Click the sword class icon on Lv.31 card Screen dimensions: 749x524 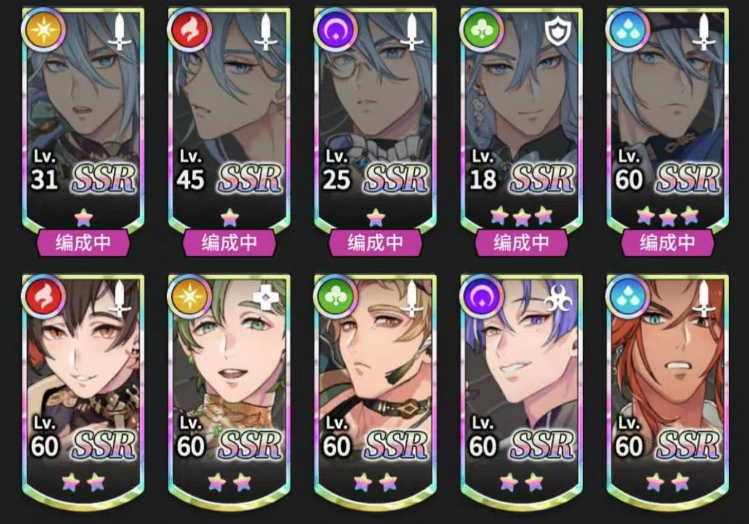coord(119,32)
